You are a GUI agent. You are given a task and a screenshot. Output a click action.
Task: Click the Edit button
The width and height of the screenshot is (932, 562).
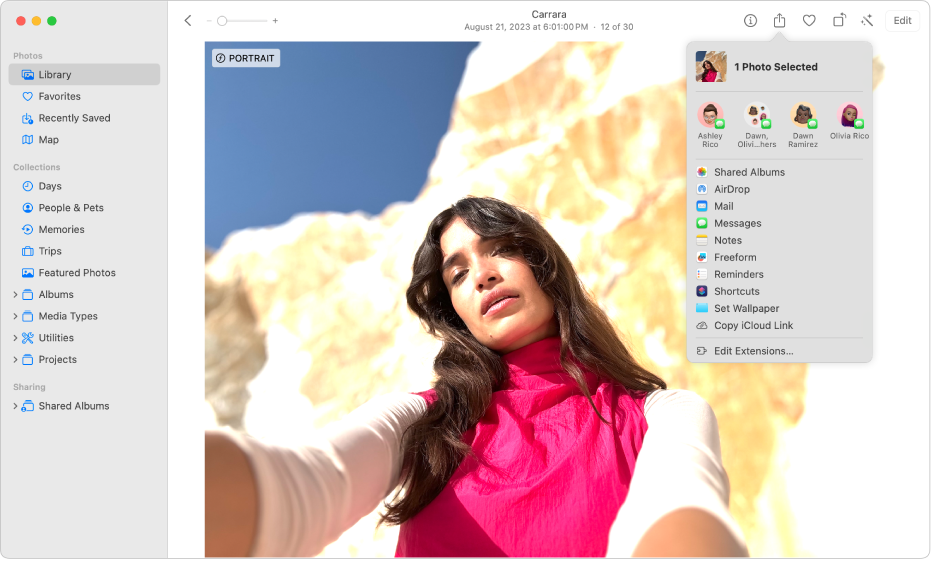tap(902, 21)
